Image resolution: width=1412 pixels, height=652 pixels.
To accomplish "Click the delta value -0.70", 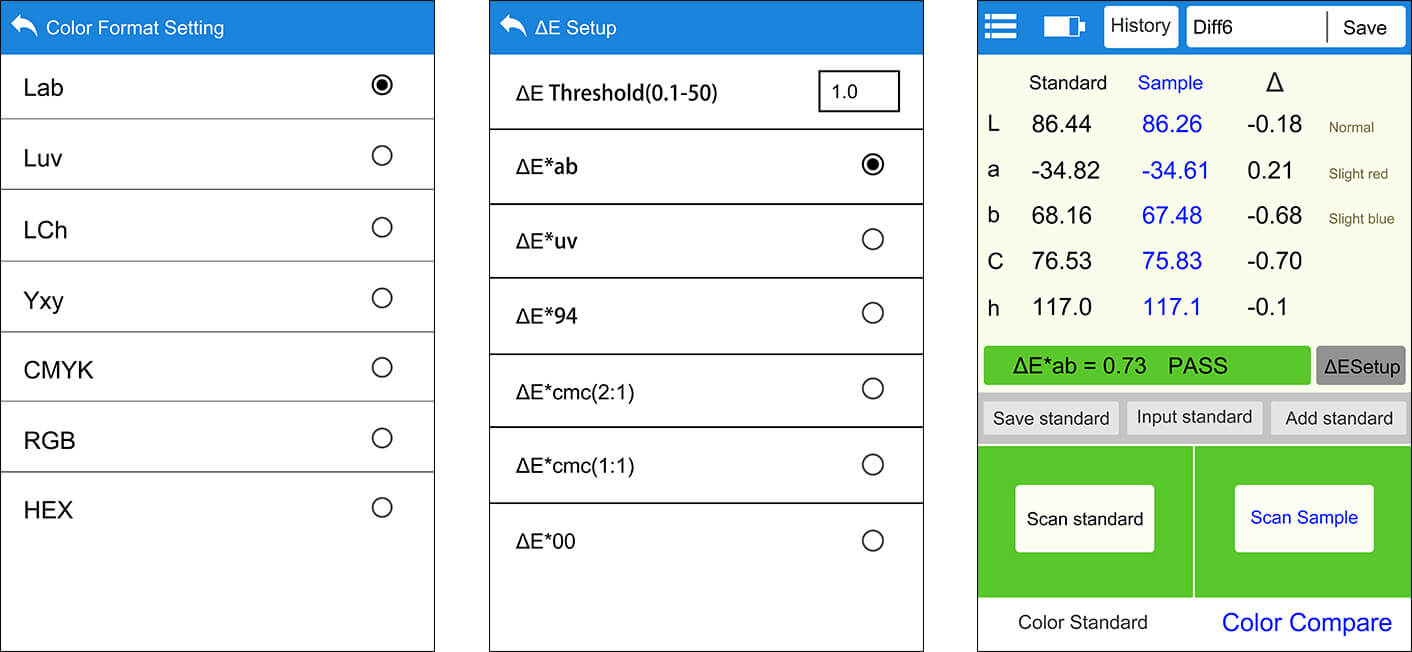I will pos(1274,262).
